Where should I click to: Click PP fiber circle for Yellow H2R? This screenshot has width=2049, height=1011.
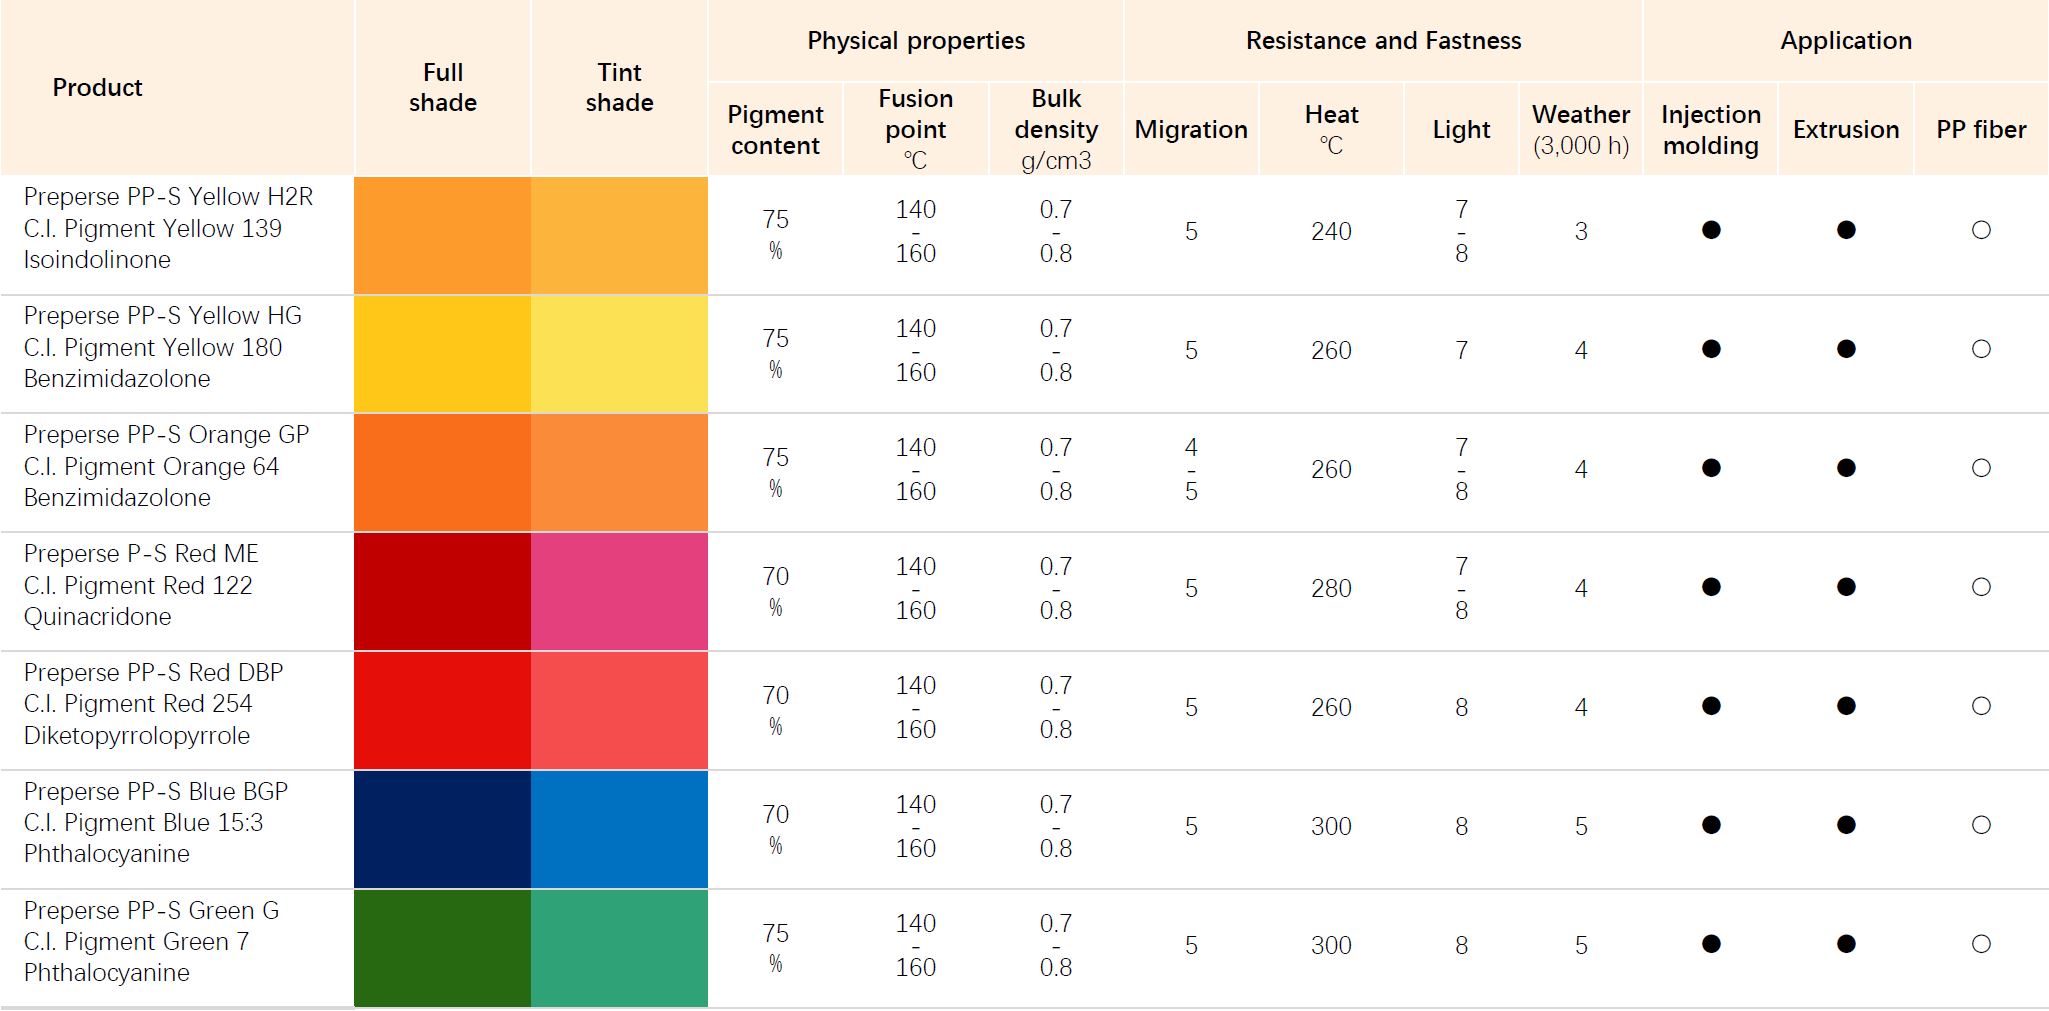pos(1981,230)
